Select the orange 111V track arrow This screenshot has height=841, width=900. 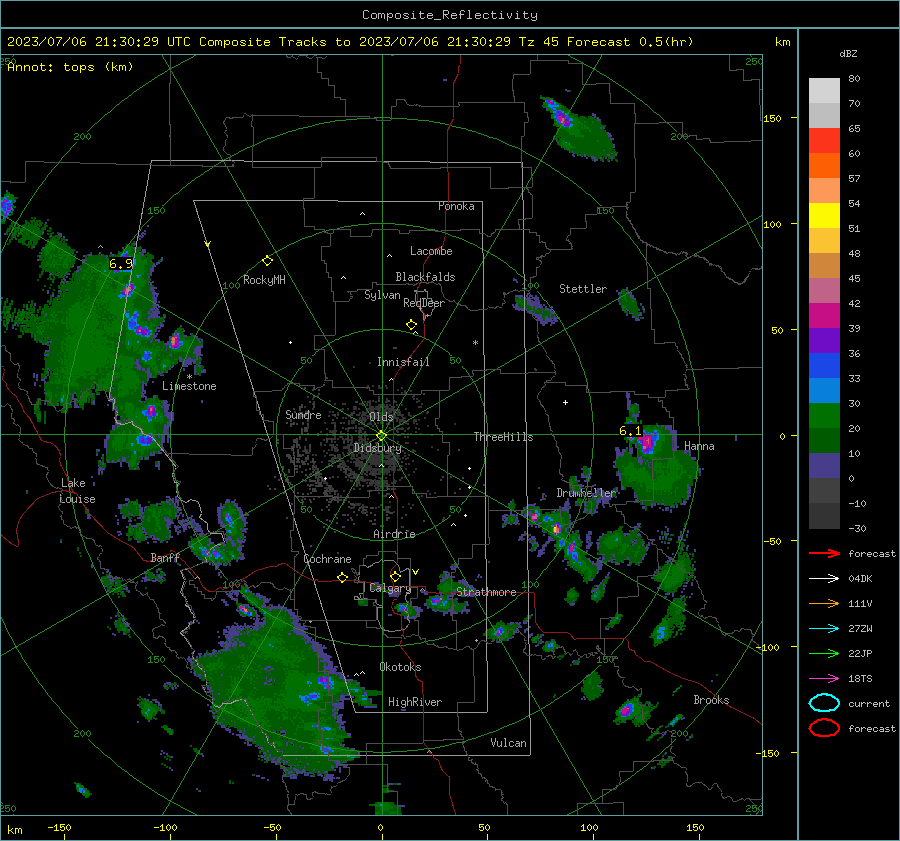824,603
